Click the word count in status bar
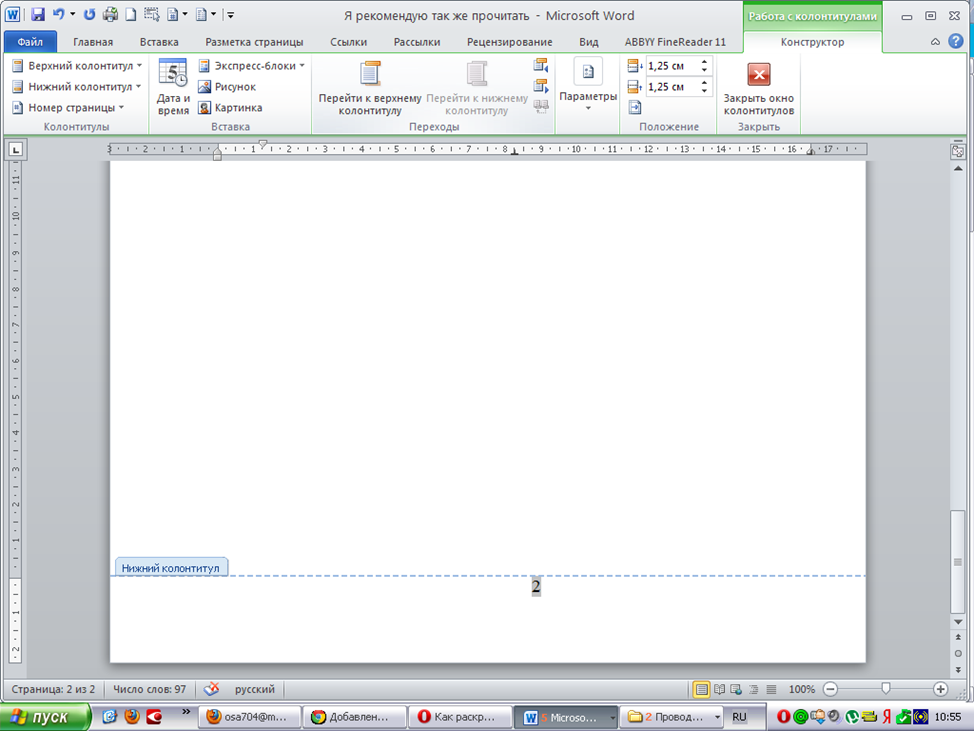974x731 pixels. 150,689
